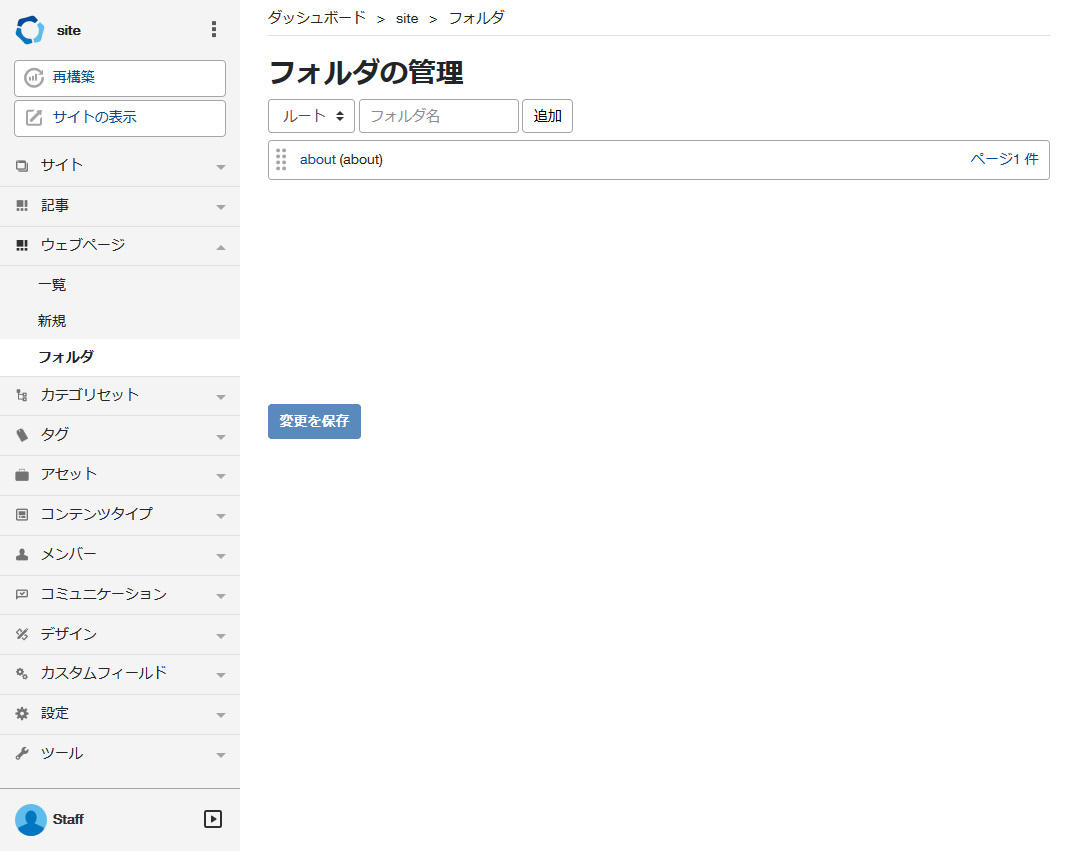The height and width of the screenshot is (851, 1078).
Task: Expand the カテゴリセット menu arrow
Action: coord(221,397)
